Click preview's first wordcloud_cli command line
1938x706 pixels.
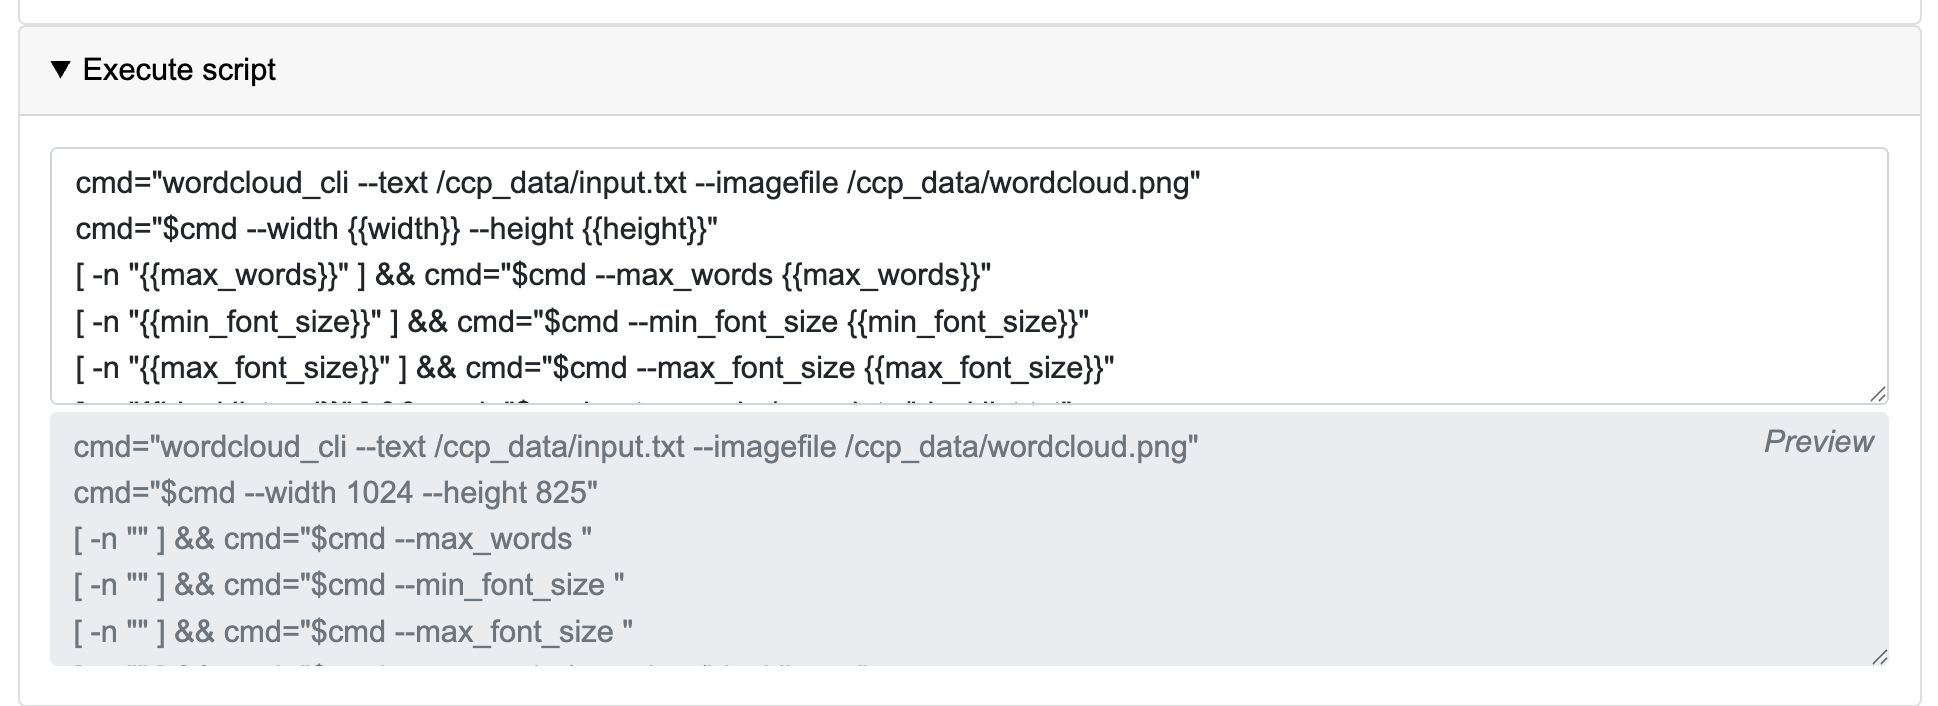pos(636,446)
